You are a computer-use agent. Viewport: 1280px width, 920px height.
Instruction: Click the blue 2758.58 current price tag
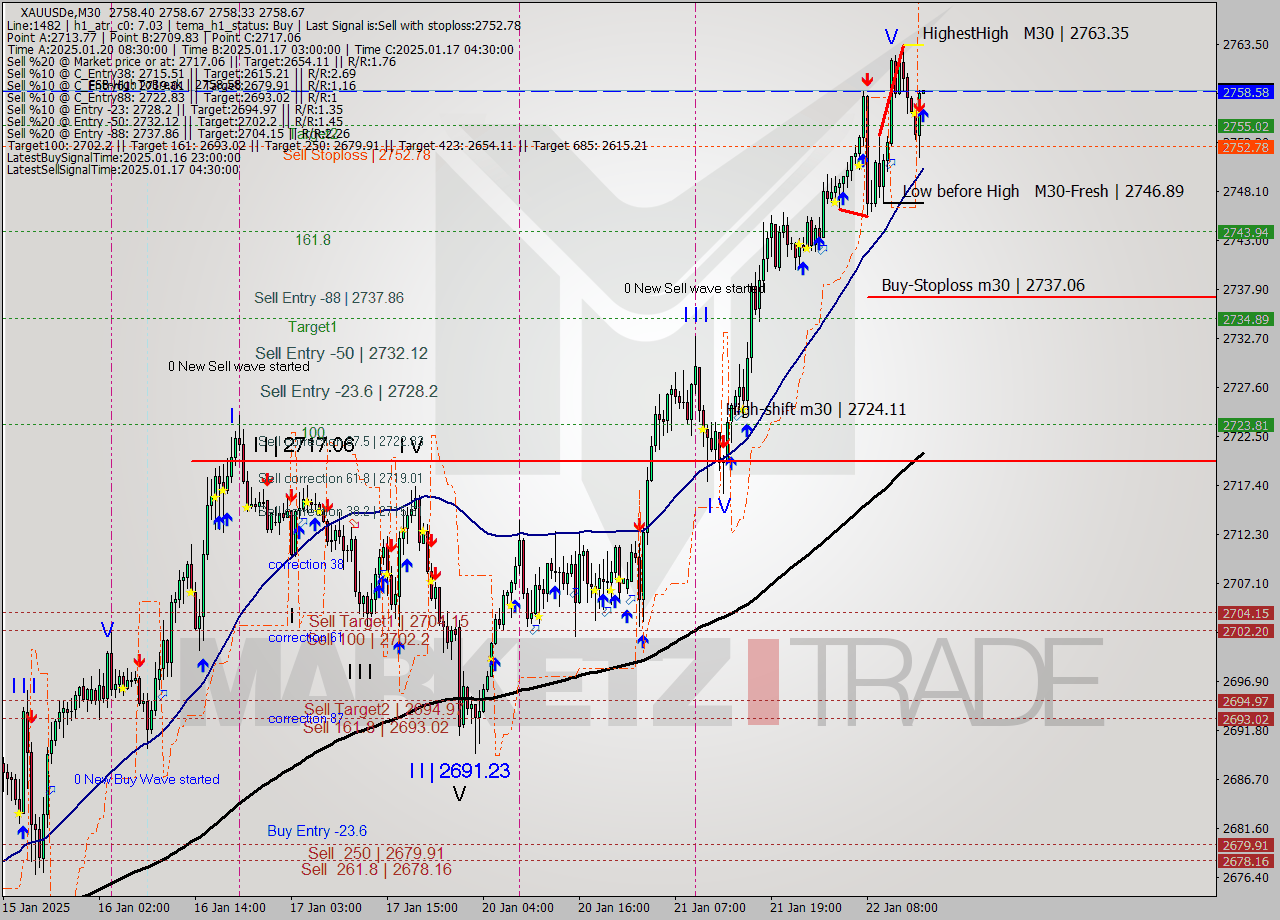[x=1246, y=92]
